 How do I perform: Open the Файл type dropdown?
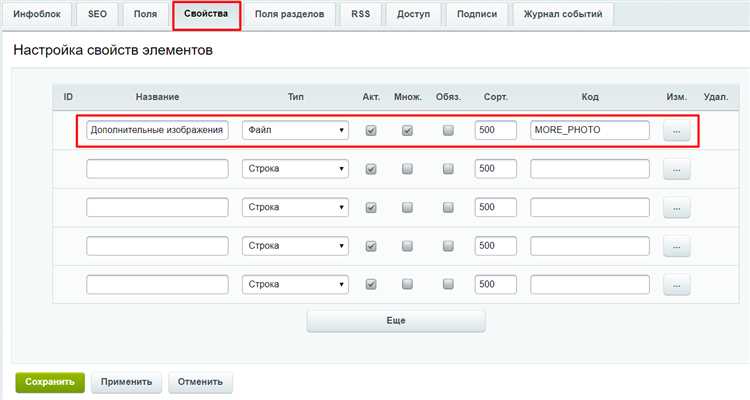click(x=295, y=130)
